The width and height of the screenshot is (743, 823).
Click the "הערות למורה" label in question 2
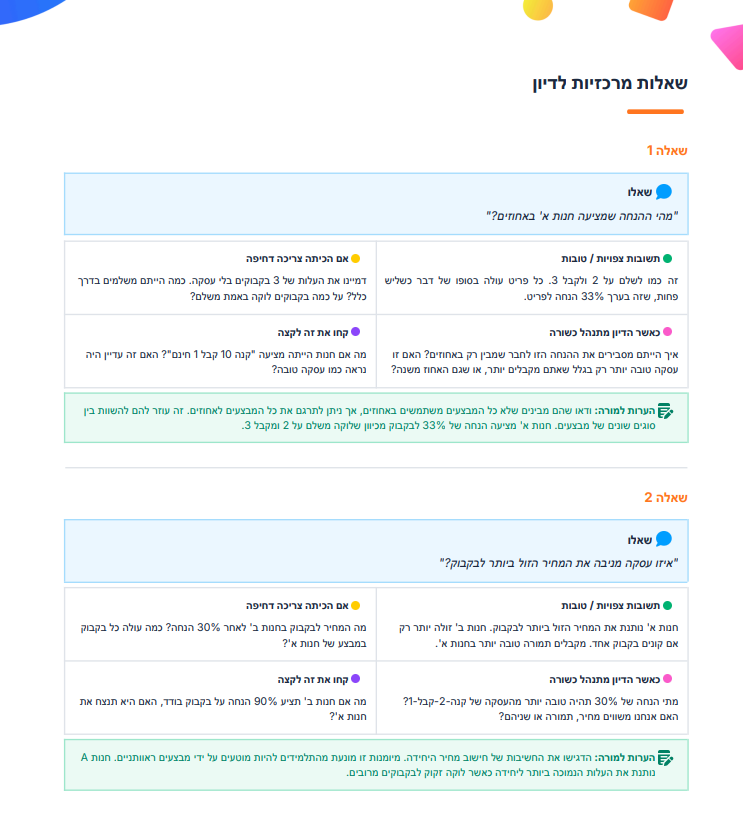[x=628, y=758]
